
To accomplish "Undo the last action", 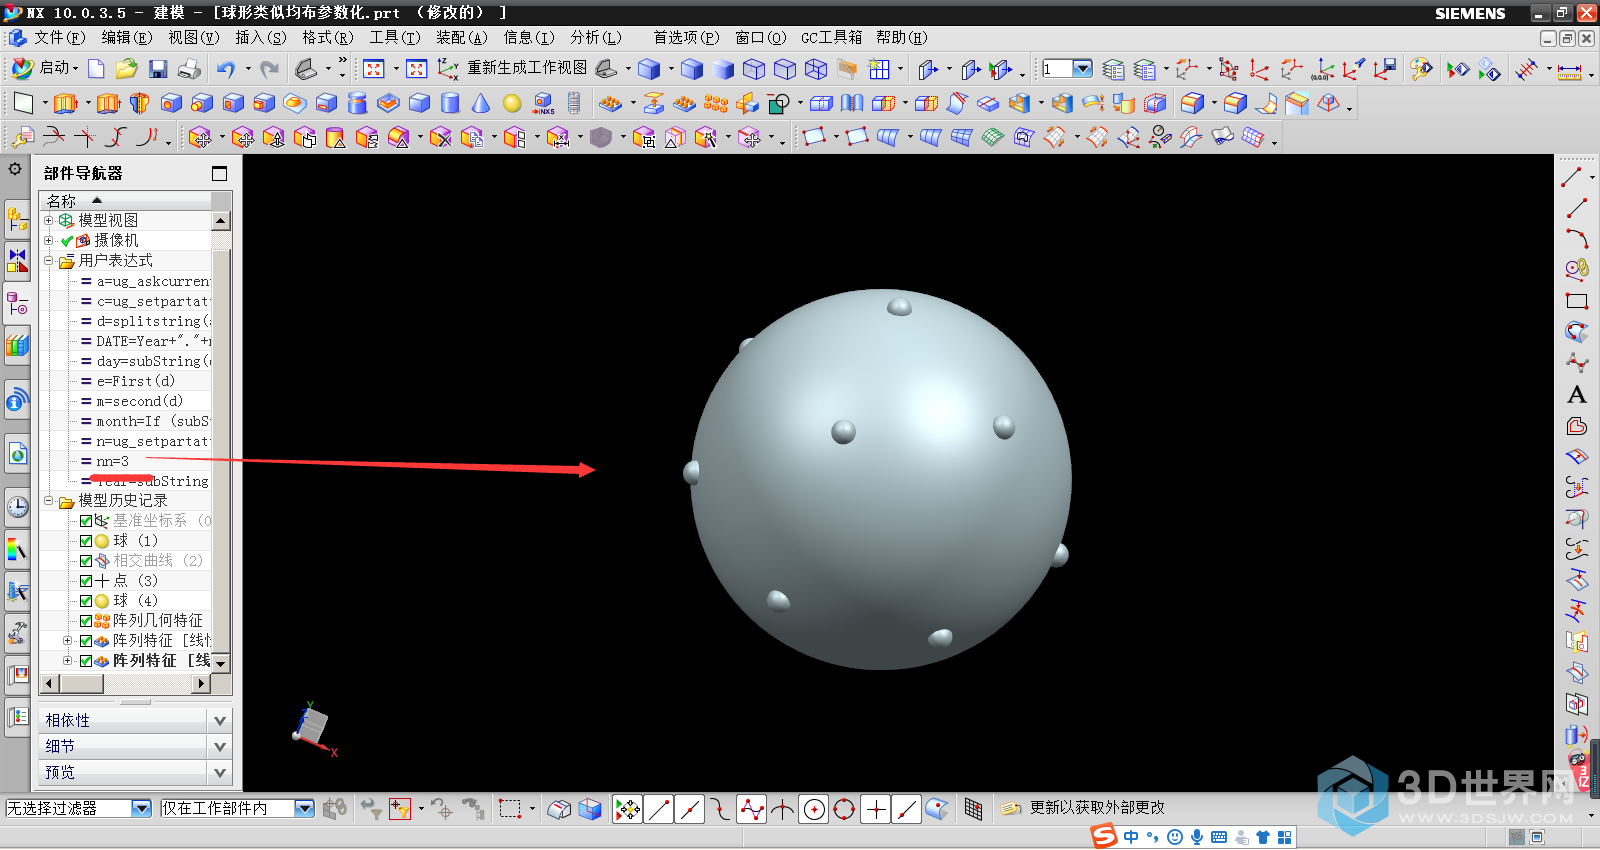I will (x=226, y=69).
